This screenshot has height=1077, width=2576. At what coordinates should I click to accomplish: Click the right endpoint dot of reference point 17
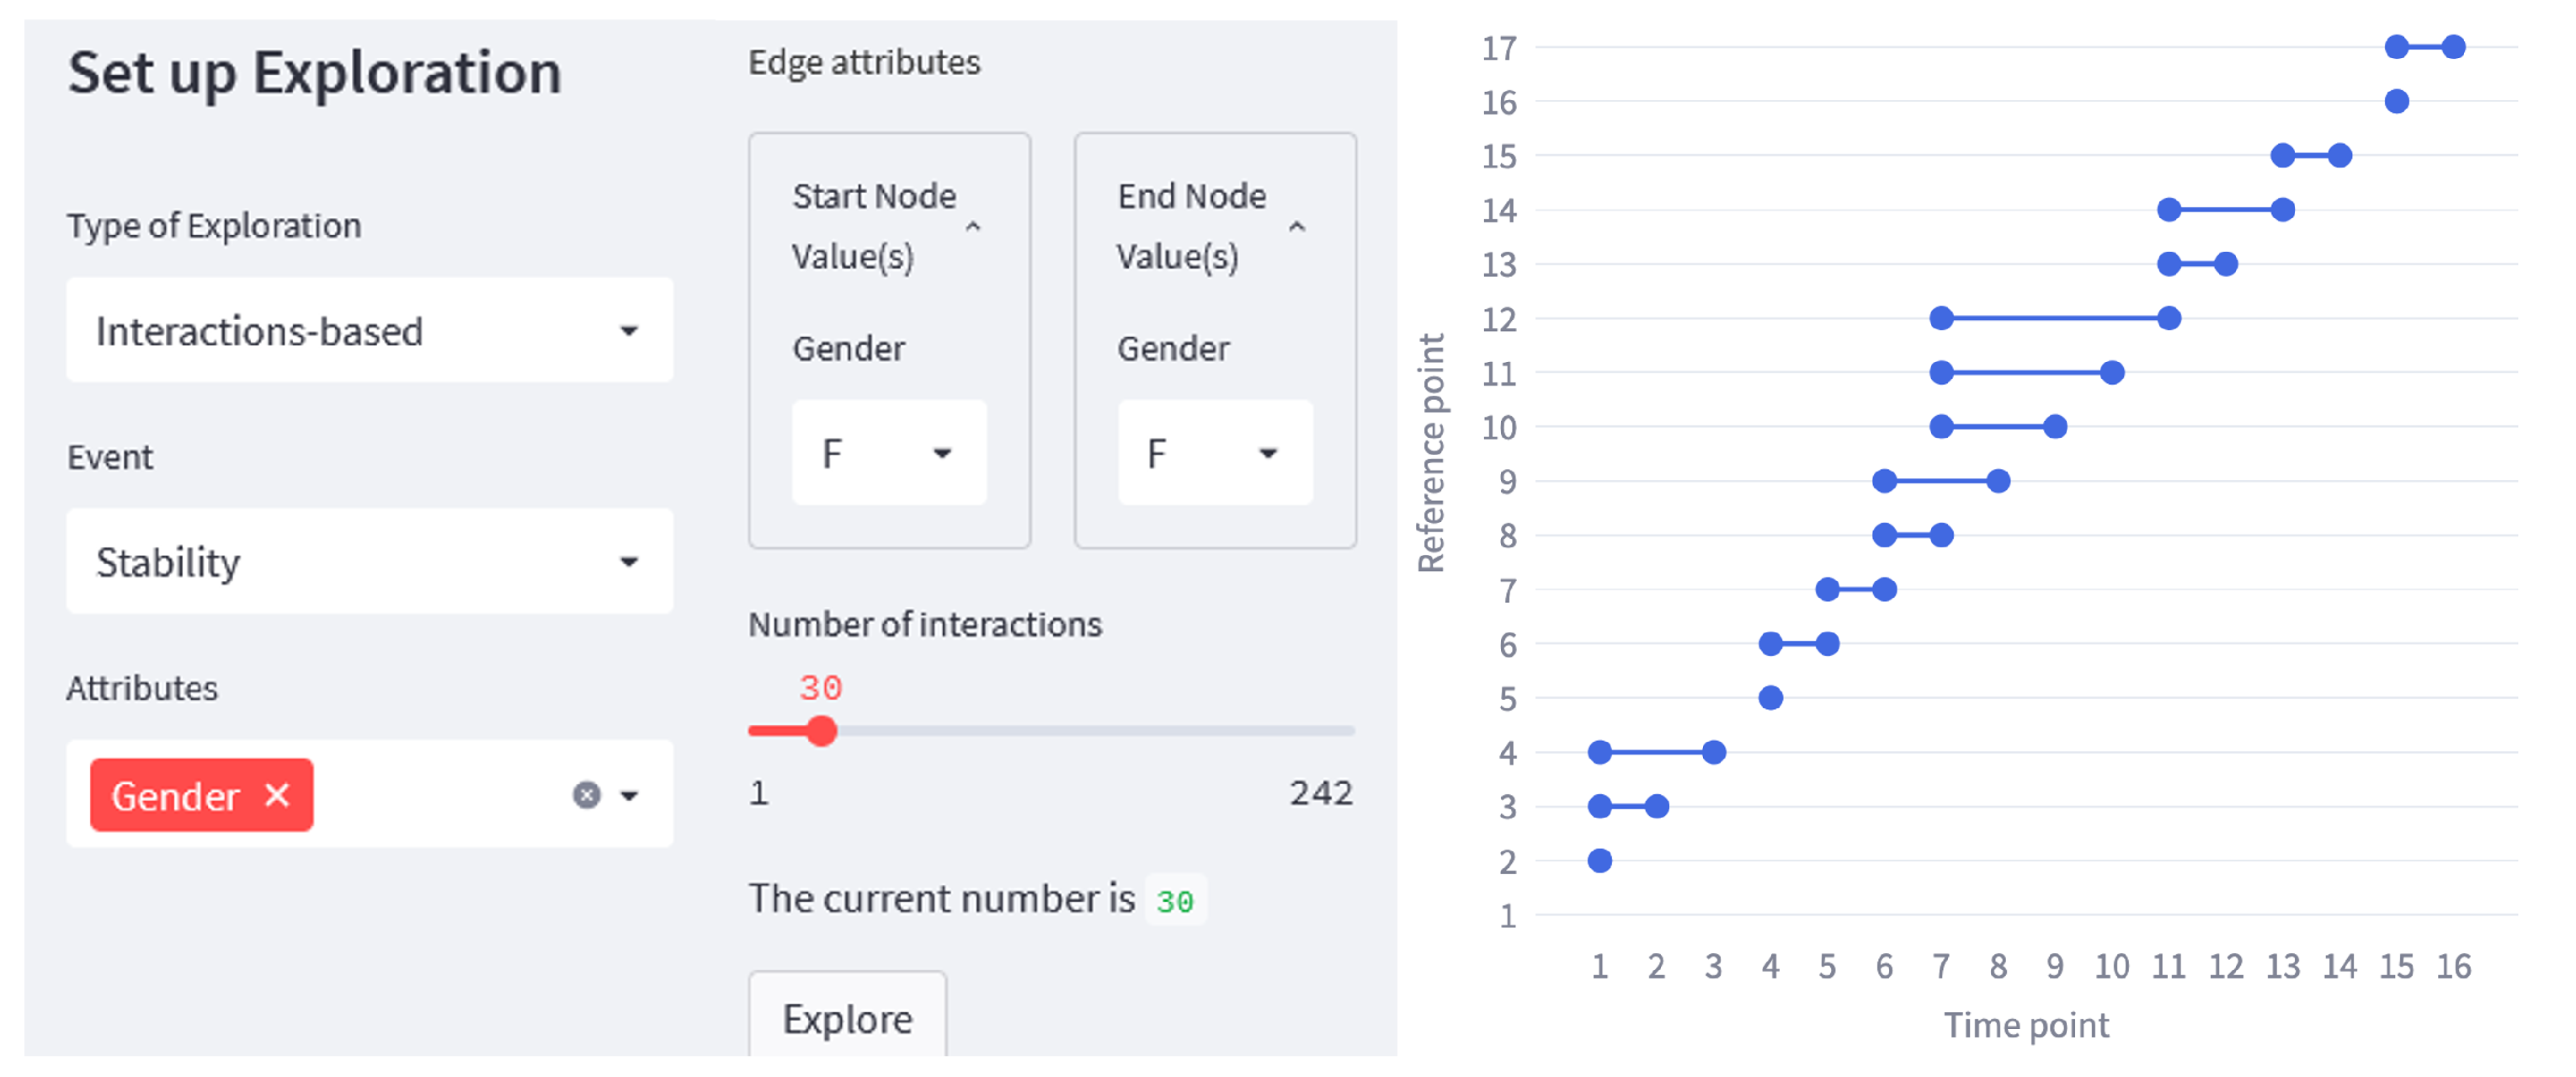click(2453, 47)
